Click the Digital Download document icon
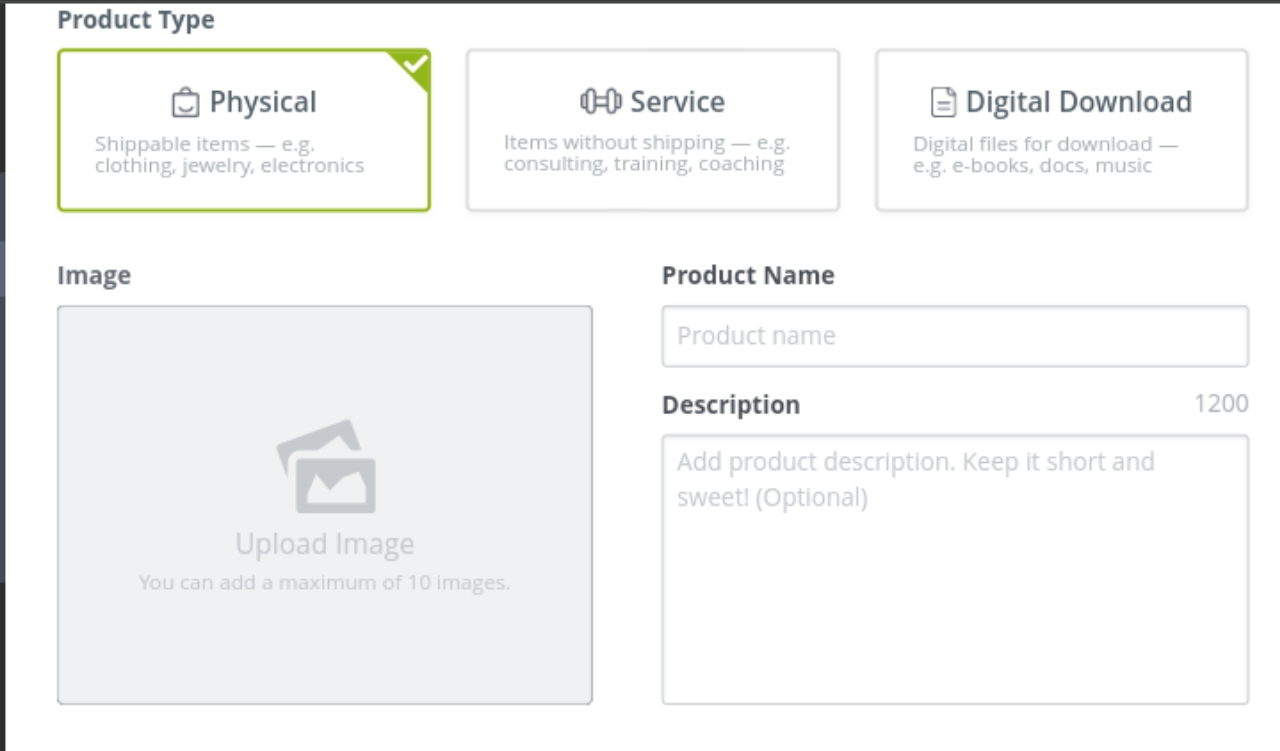This screenshot has width=1280, height=751. point(941,101)
